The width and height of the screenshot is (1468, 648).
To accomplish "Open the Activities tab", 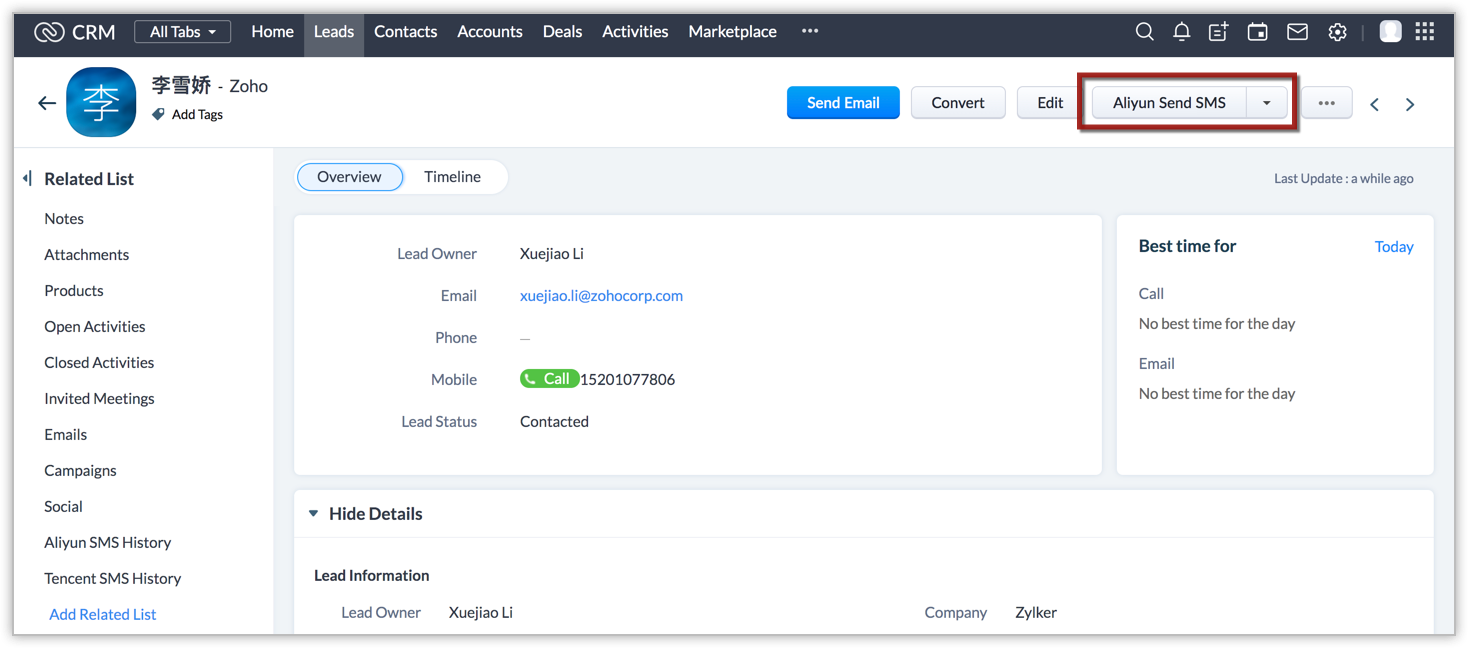I will point(635,32).
